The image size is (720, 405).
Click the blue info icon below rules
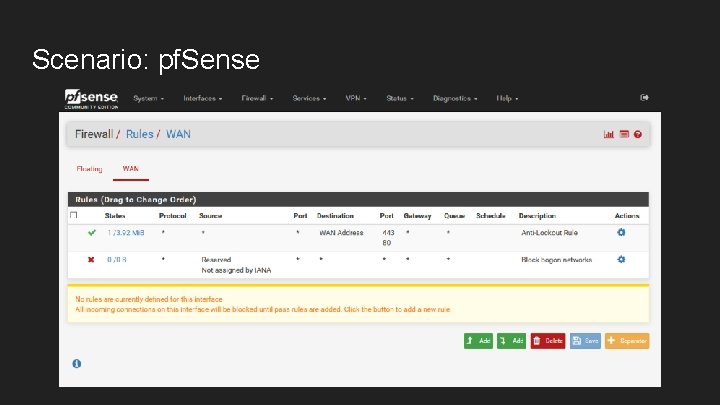pyautogui.click(x=77, y=364)
